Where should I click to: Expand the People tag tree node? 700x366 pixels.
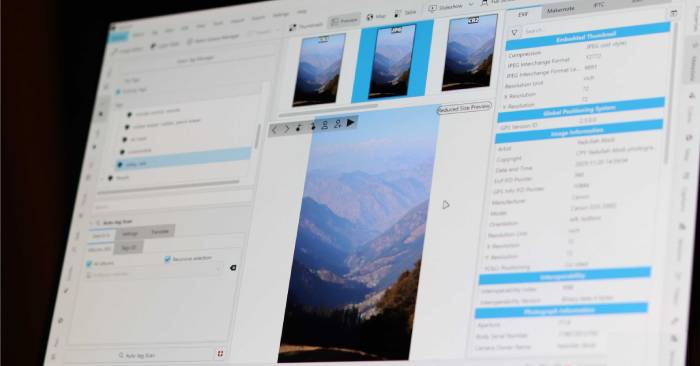click(x=103, y=179)
